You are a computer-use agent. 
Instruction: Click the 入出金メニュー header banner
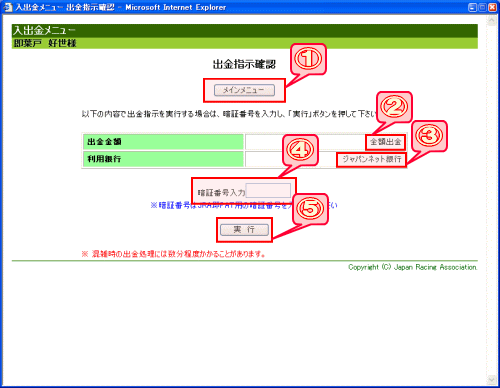(x=245, y=31)
